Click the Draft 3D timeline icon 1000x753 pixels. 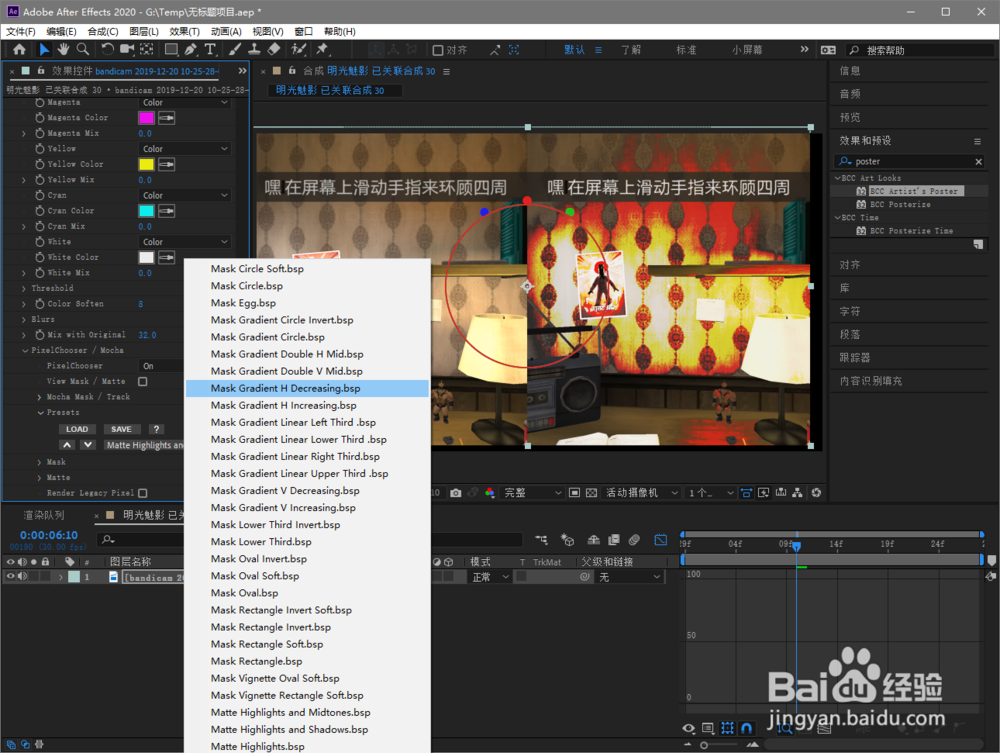pos(568,540)
